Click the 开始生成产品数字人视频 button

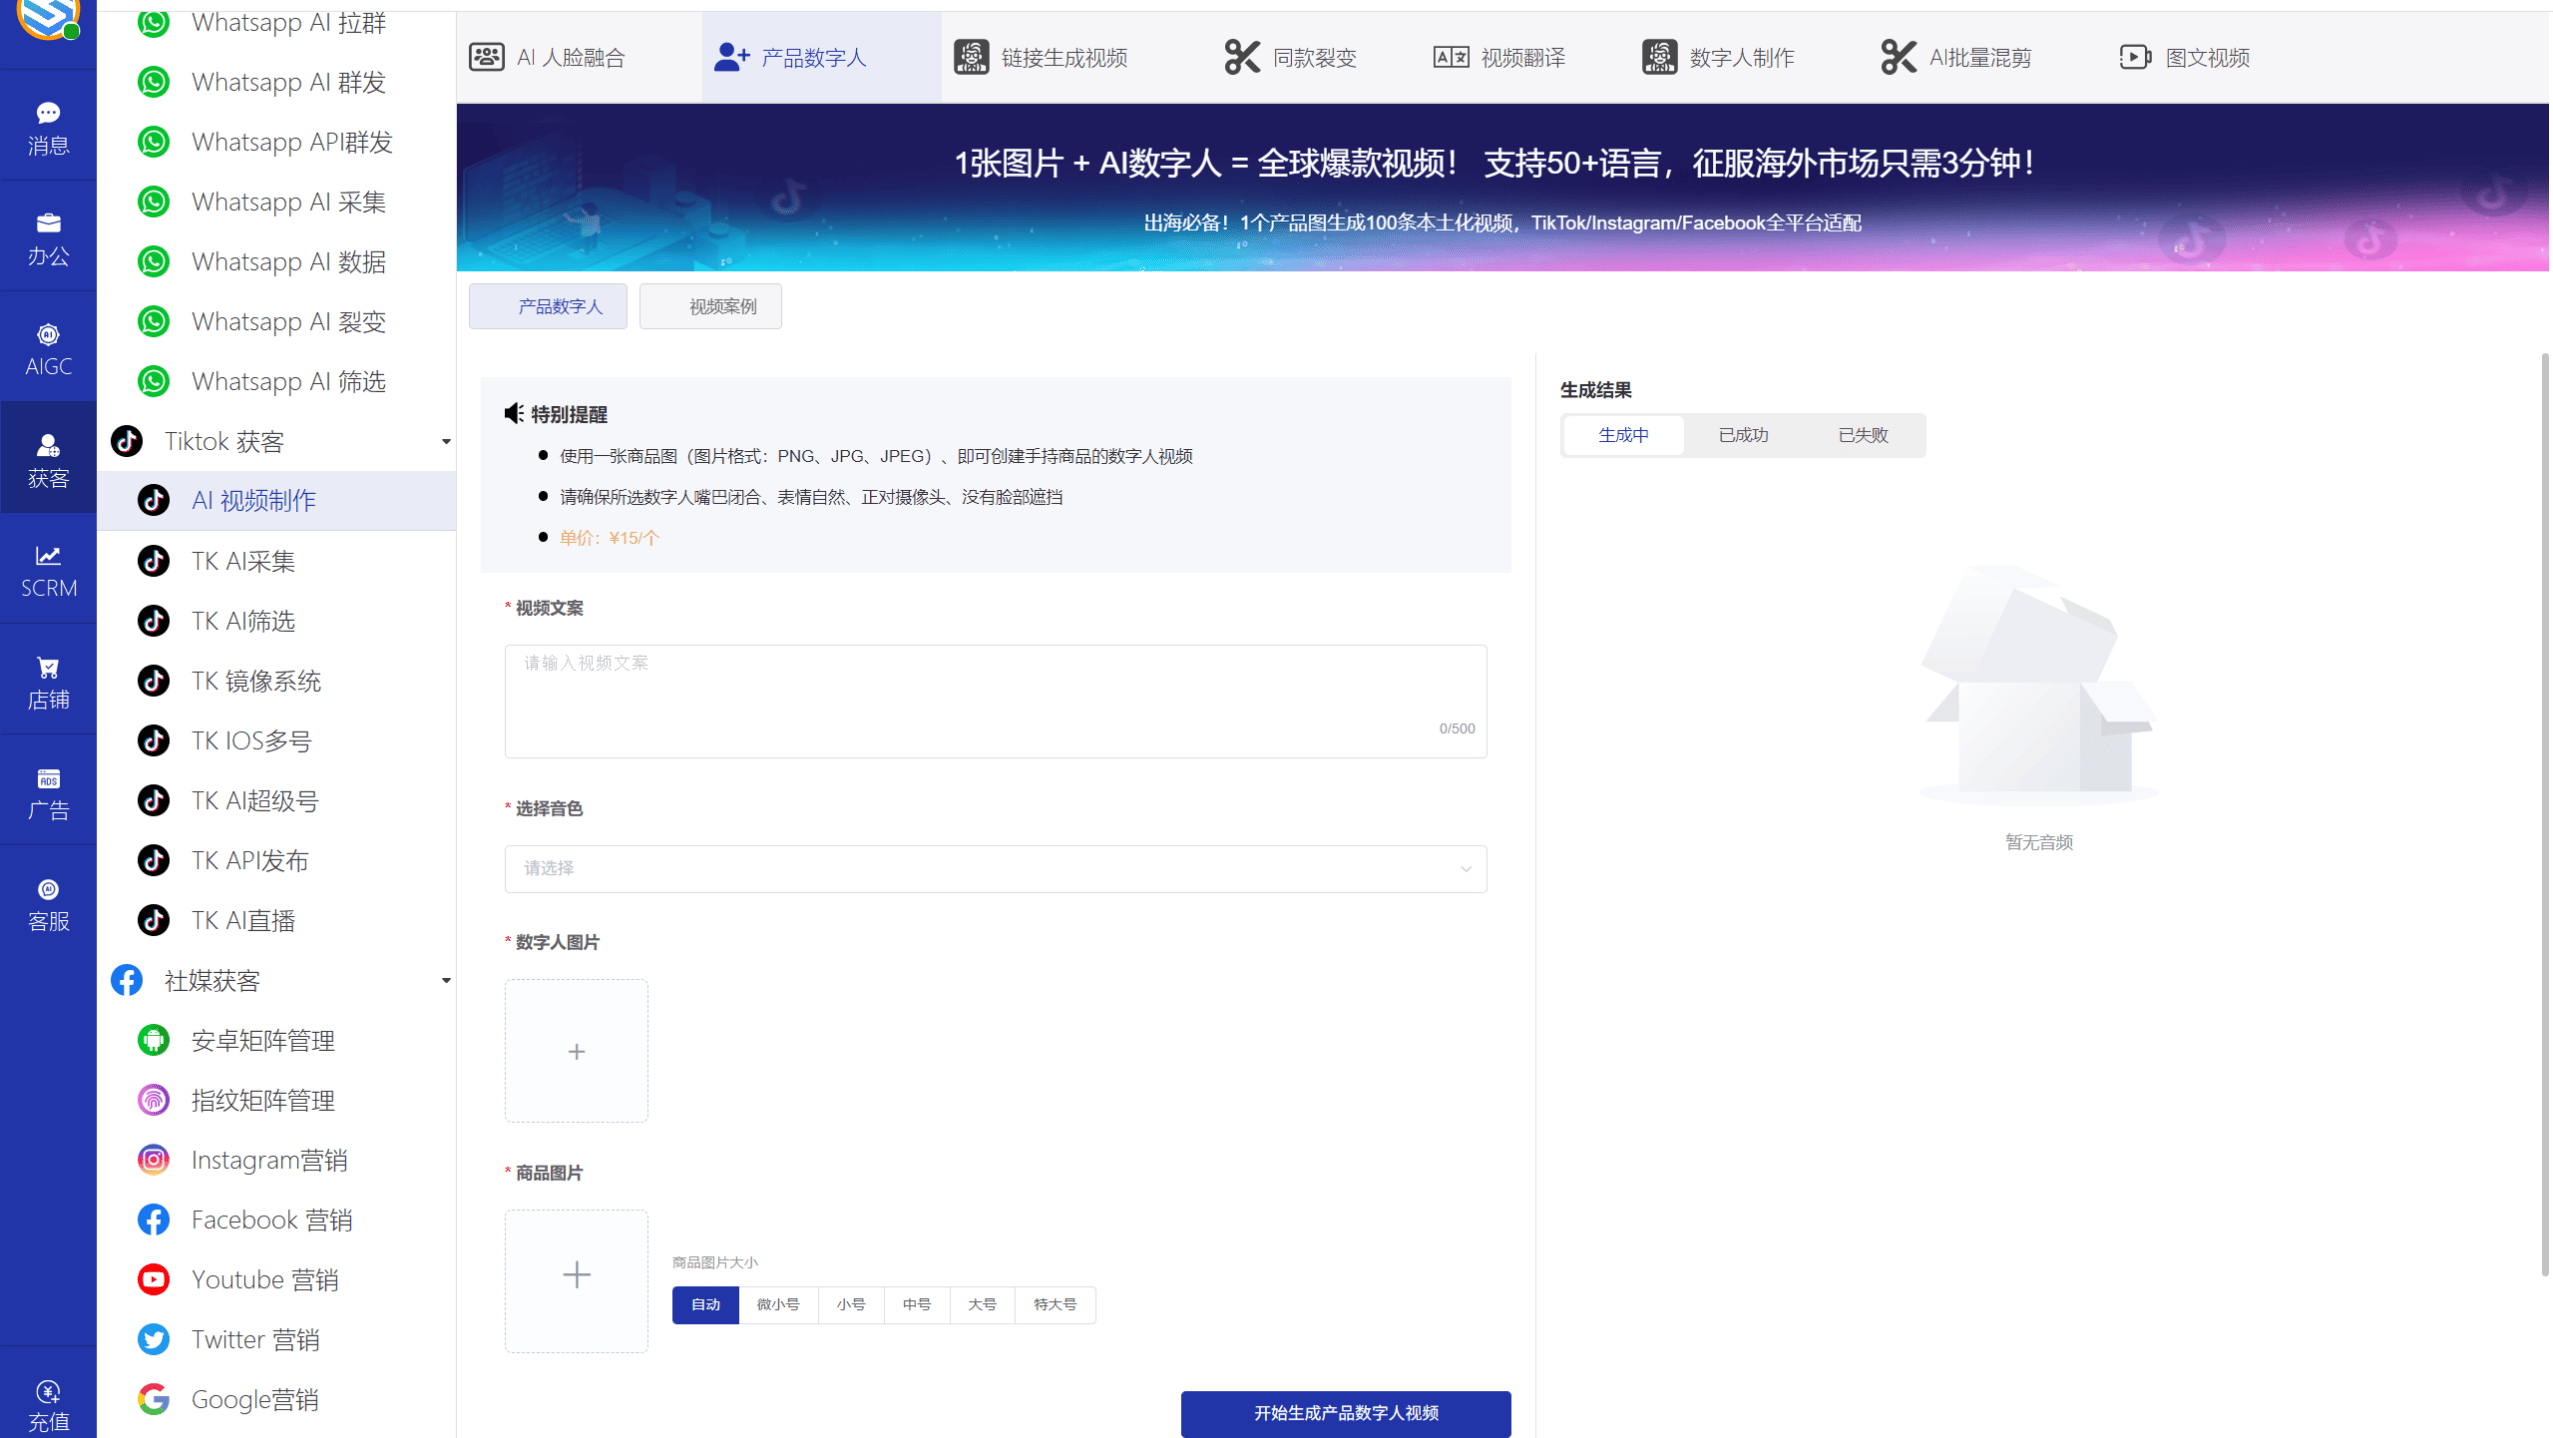pyautogui.click(x=1345, y=1414)
